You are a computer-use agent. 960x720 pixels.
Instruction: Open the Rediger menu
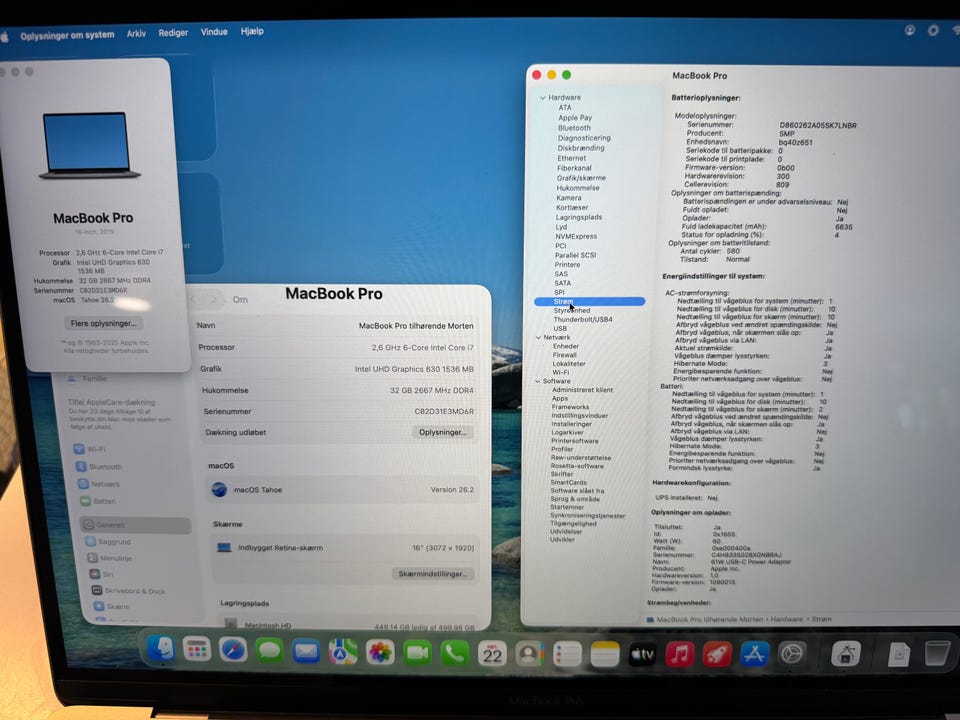pyautogui.click(x=173, y=32)
